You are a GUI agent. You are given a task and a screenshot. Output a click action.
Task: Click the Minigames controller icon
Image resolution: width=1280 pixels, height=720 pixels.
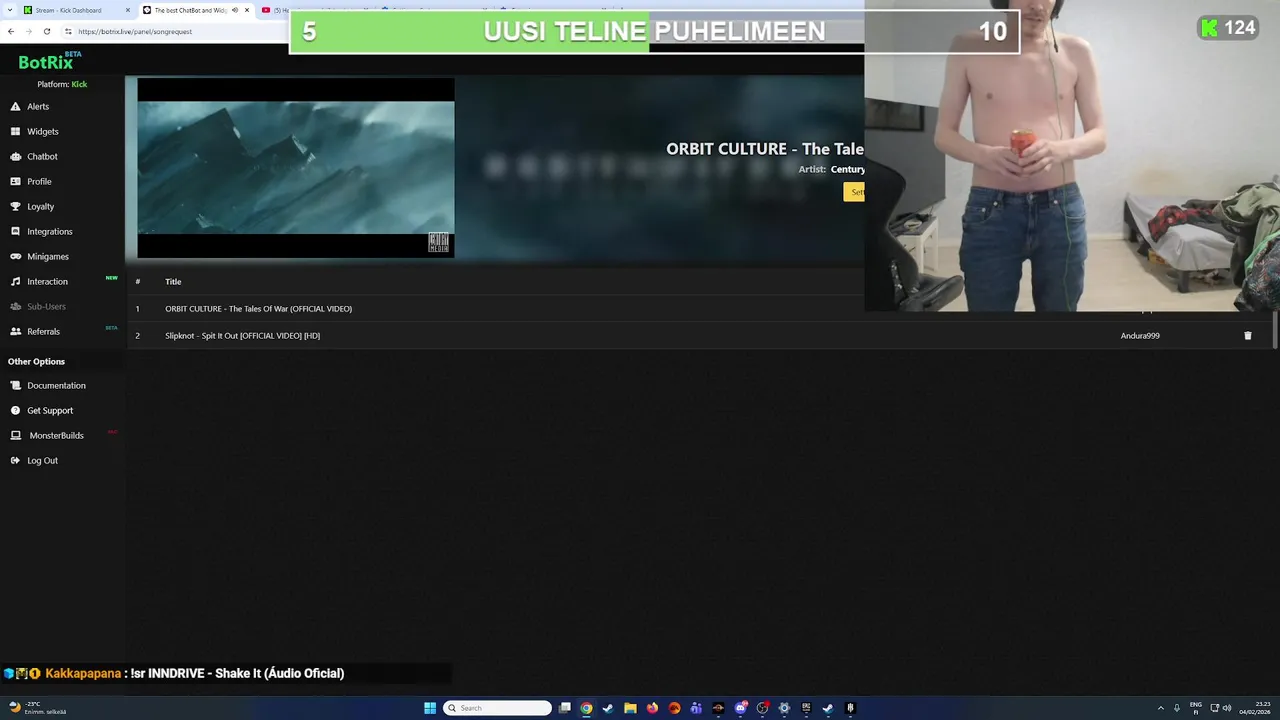pos(16,256)
